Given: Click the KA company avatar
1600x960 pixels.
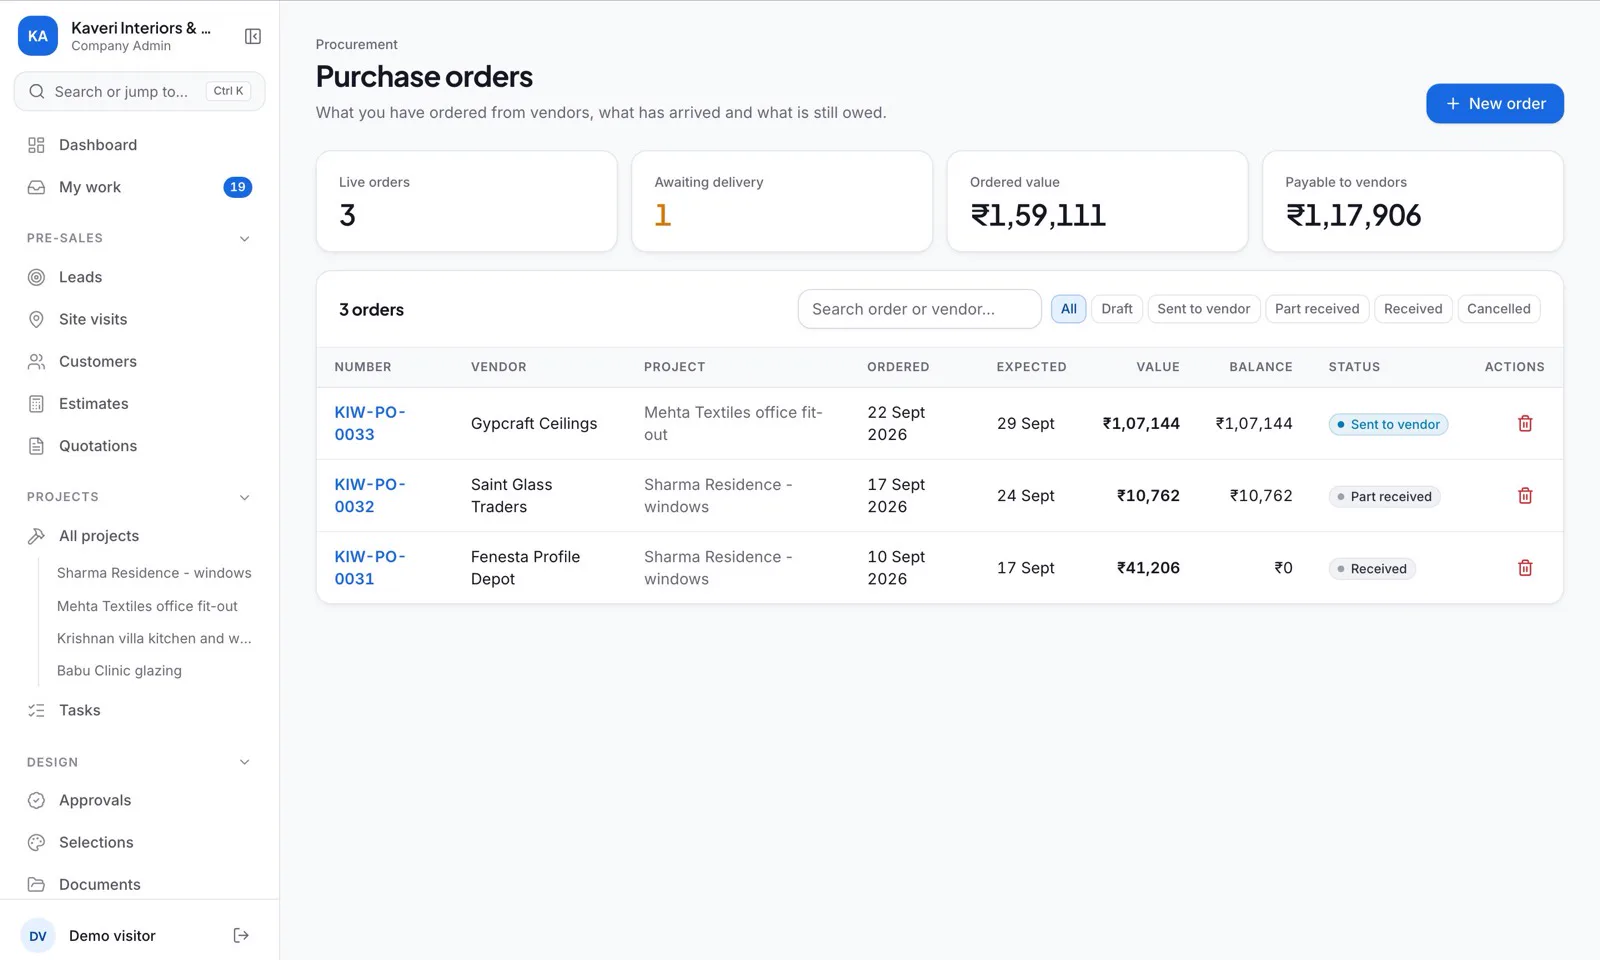Looking at the screenshot, I should [x=38, y=36].
